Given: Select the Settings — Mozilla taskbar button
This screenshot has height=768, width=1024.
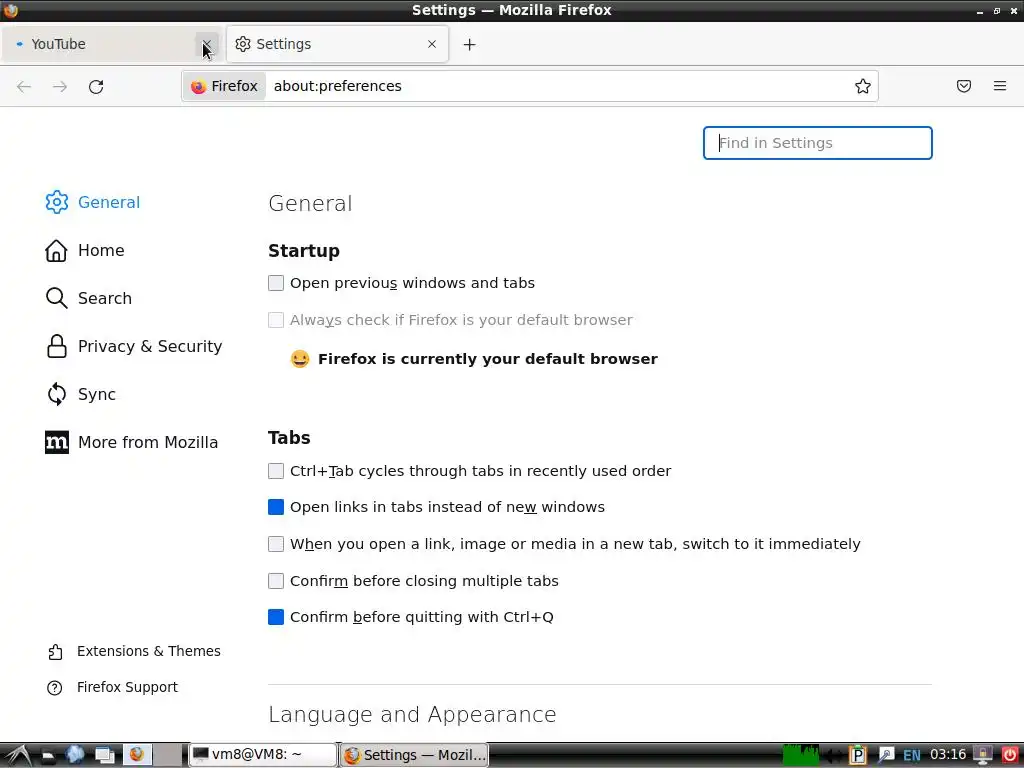Looking at the screenshot, I should (x=414, y=755).
